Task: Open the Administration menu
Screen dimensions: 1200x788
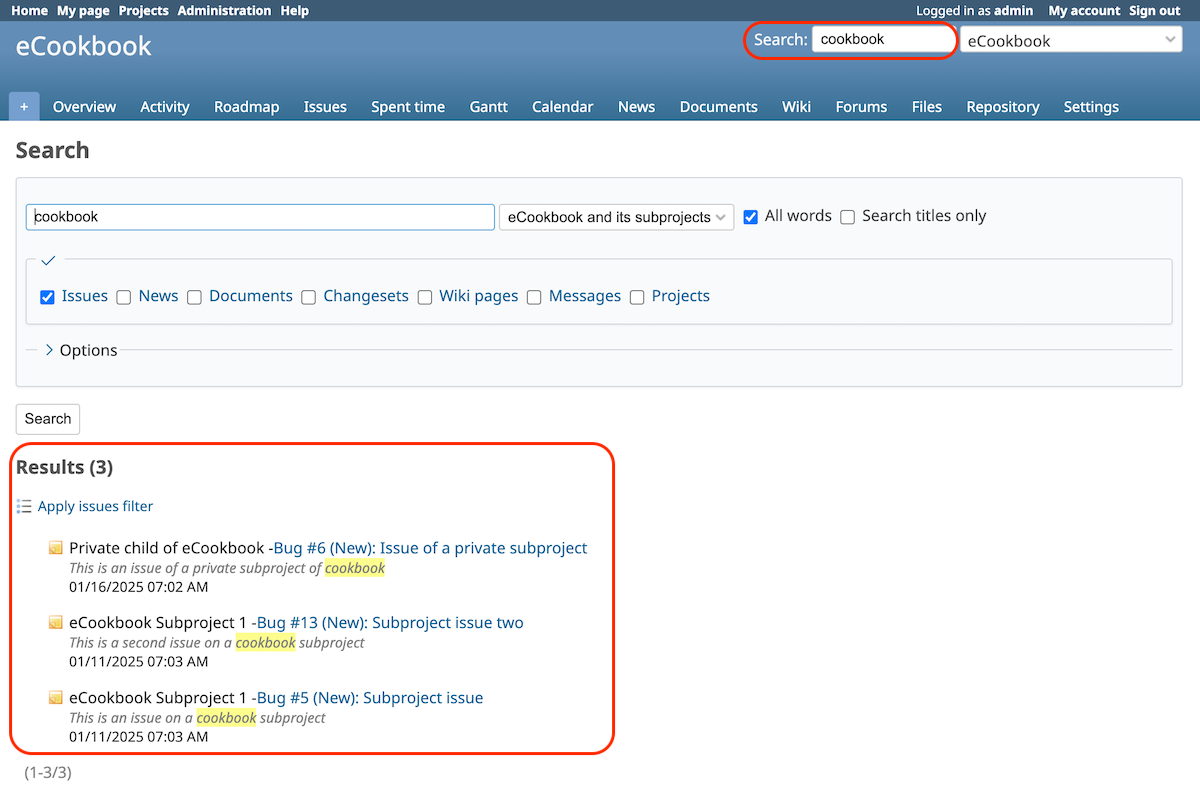Action: tap(224, 10)
